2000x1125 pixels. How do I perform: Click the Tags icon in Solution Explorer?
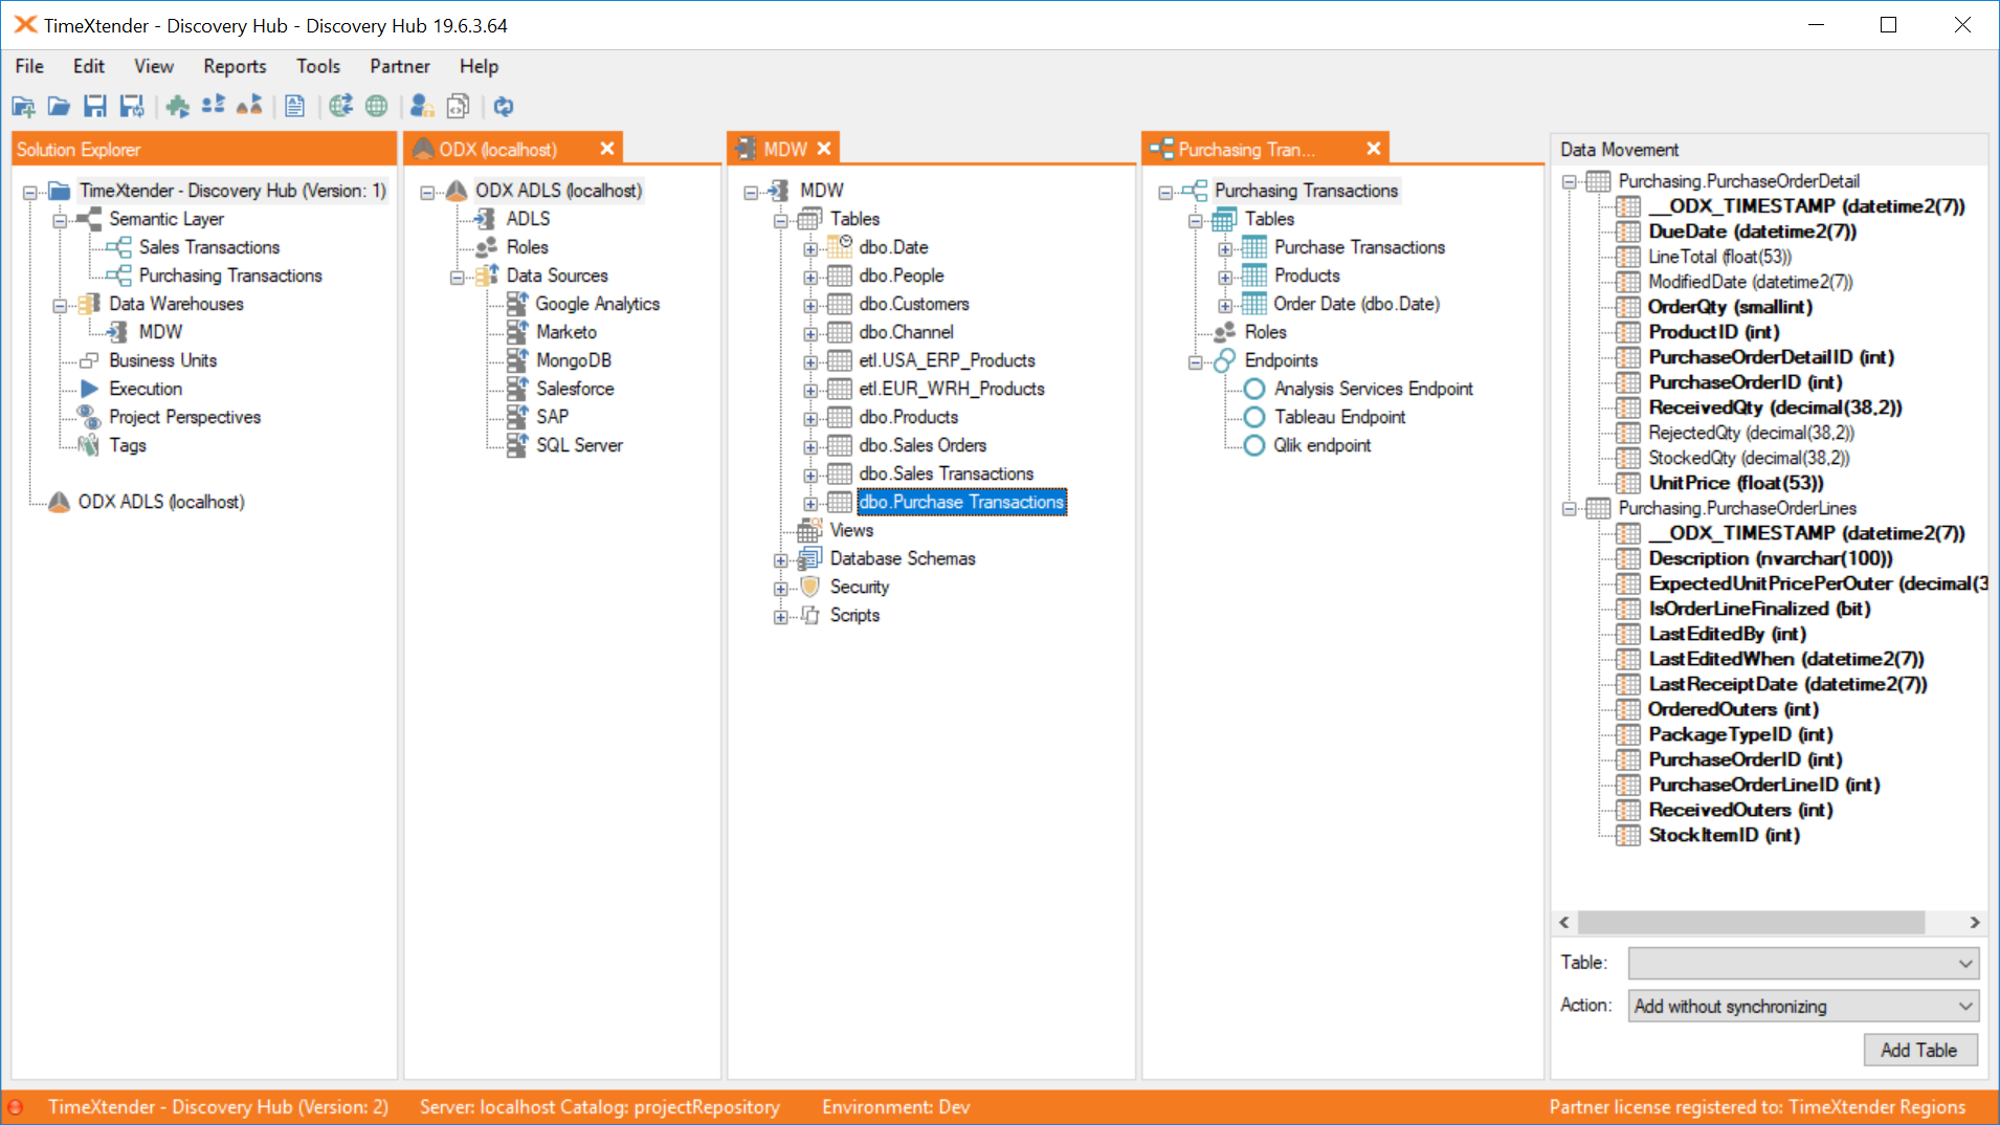pos(89,445)
